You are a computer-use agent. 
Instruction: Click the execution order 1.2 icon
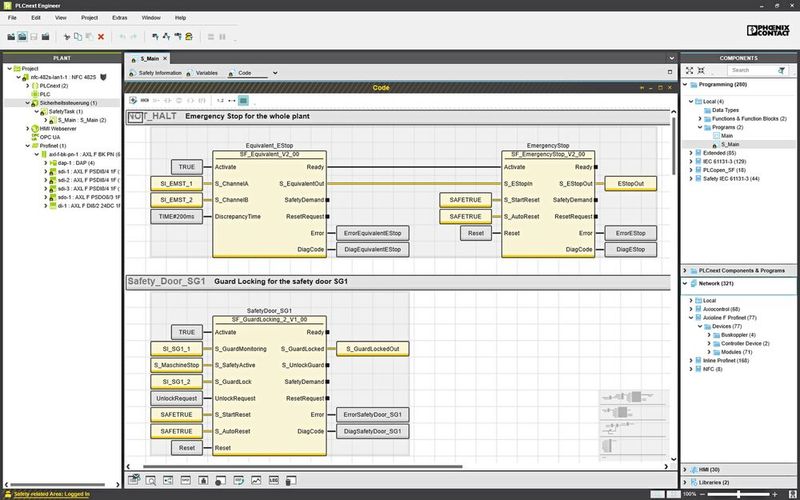click(x=220, y=101)
